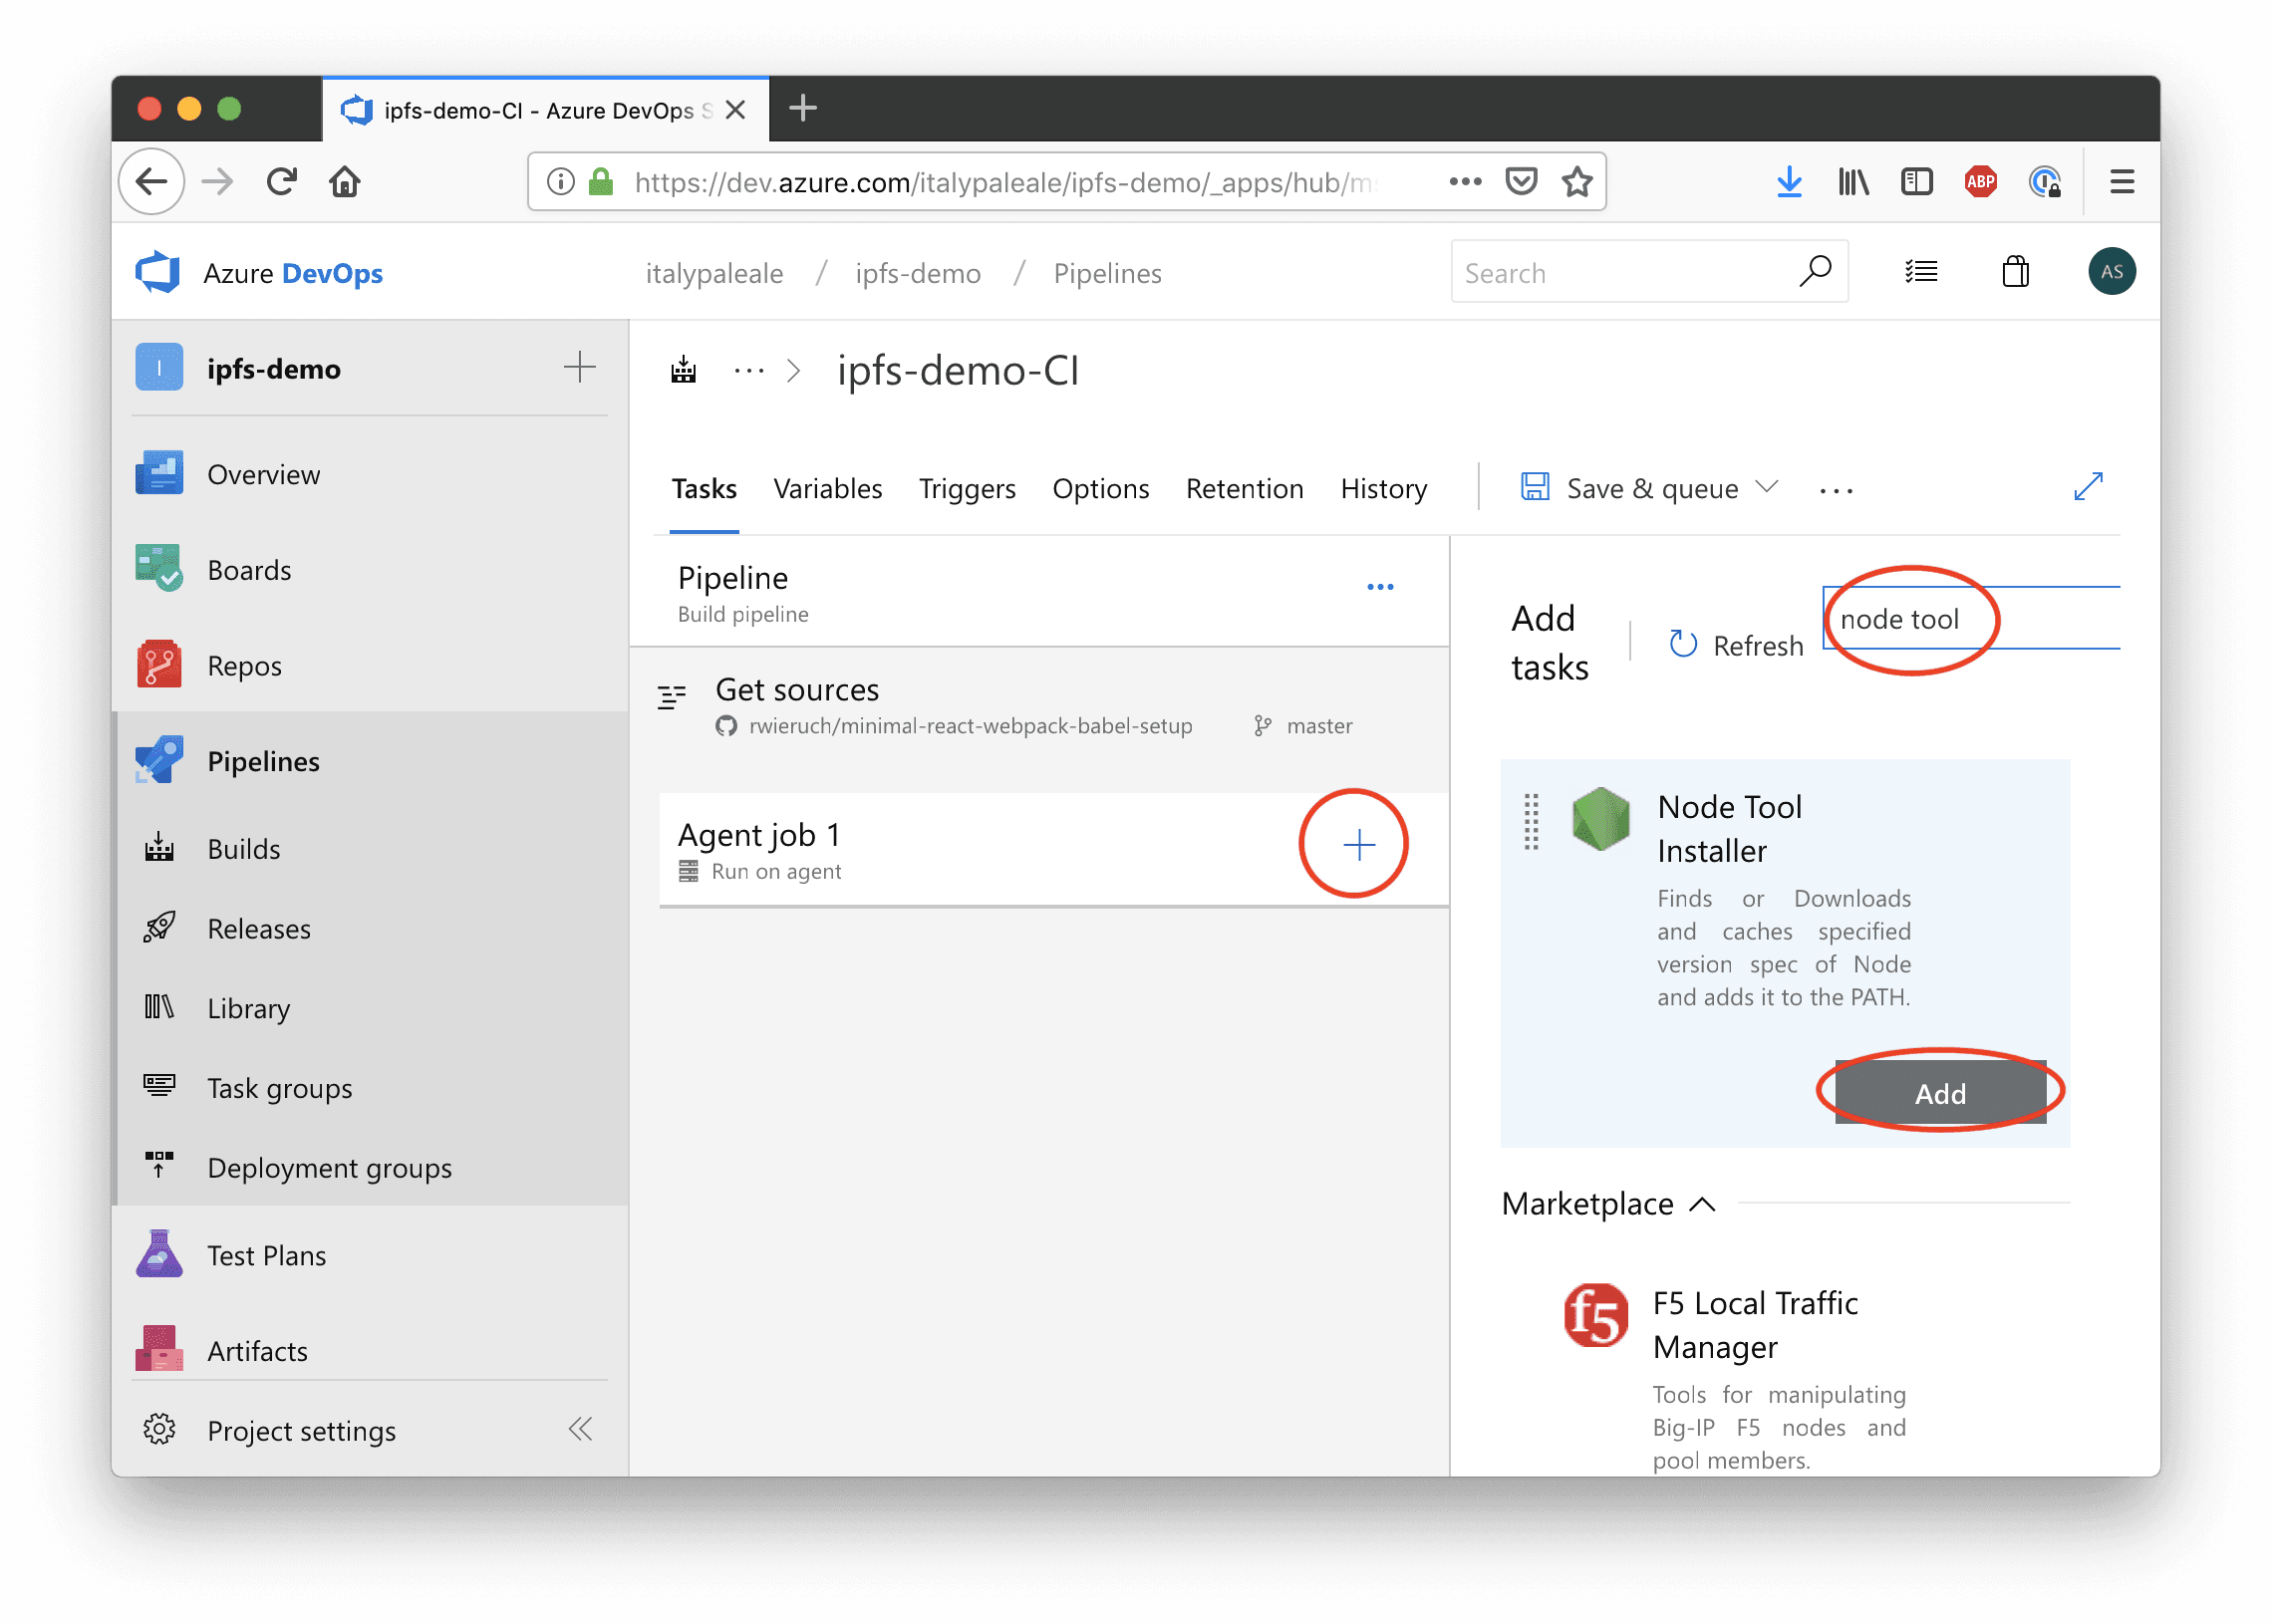Select the Pipeline build pipeline row
This screenshot has width=2272, height=1624.
(x=1039, y=592)
